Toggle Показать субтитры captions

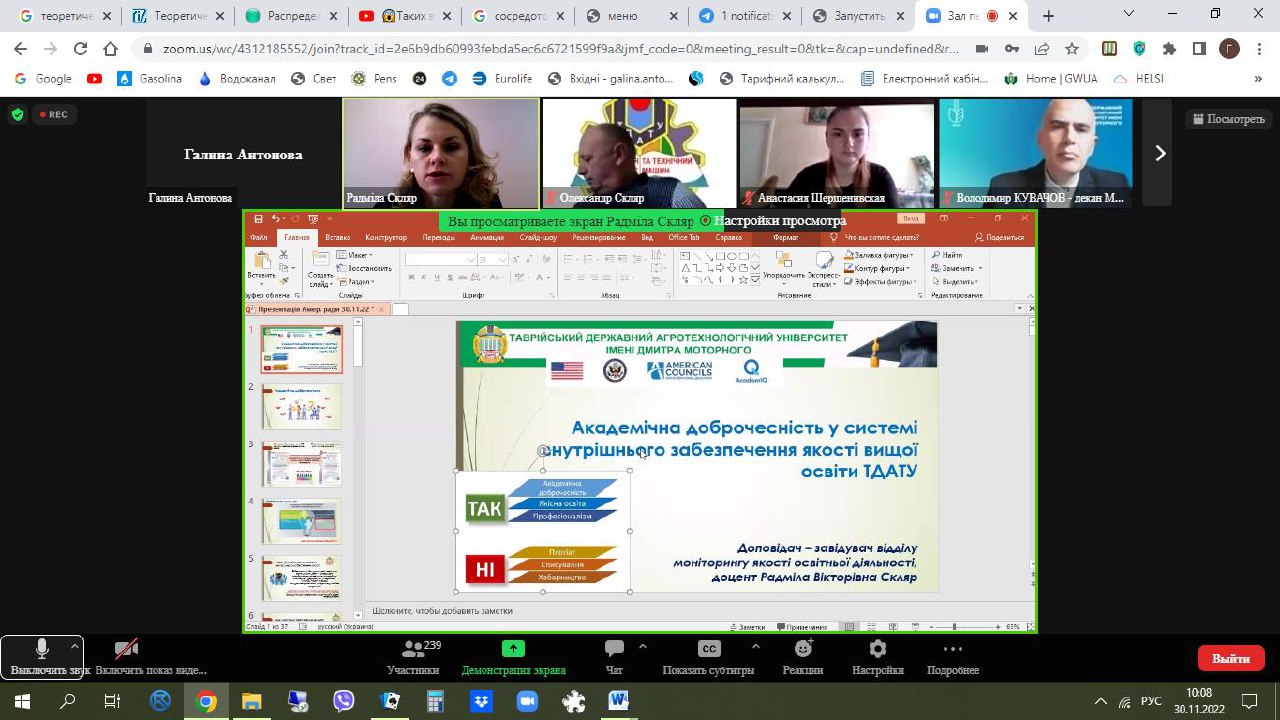(708, 657)
